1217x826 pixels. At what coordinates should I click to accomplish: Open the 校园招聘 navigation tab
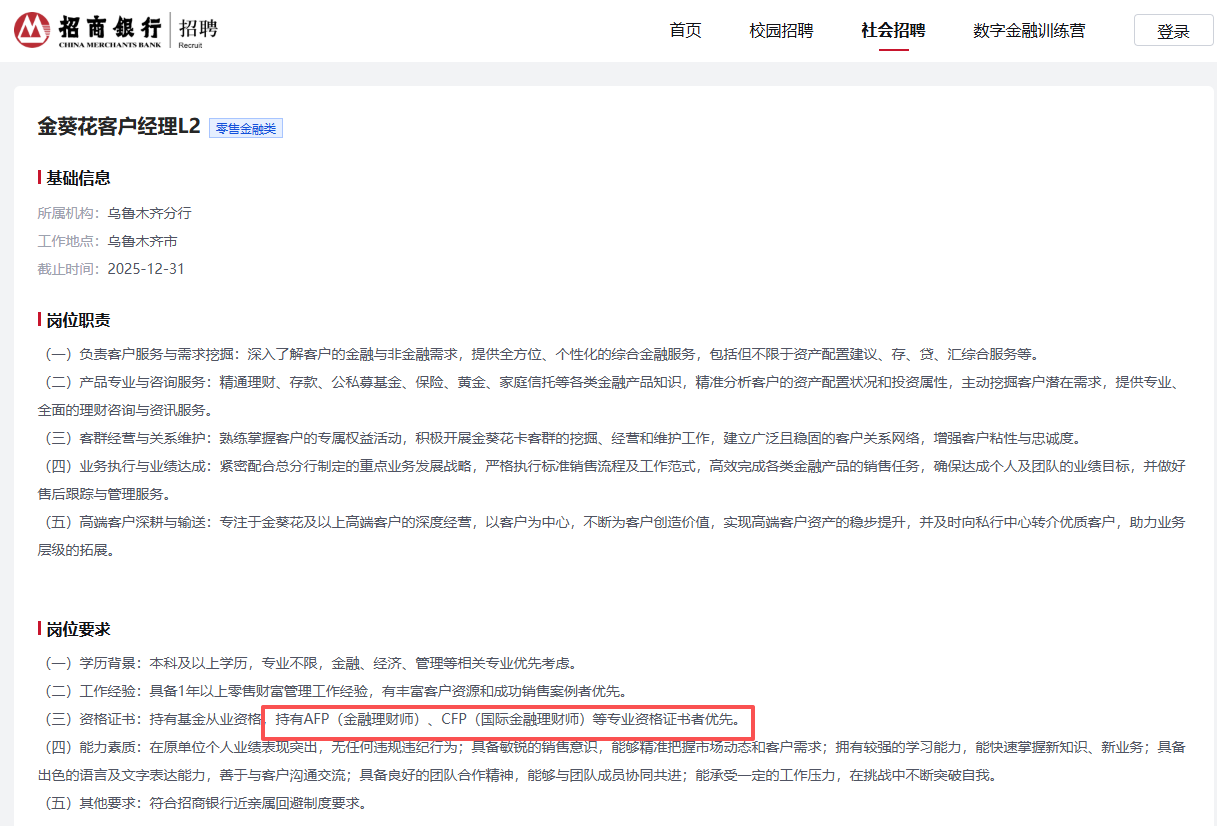pyautogui.click(x=781, y=31)
